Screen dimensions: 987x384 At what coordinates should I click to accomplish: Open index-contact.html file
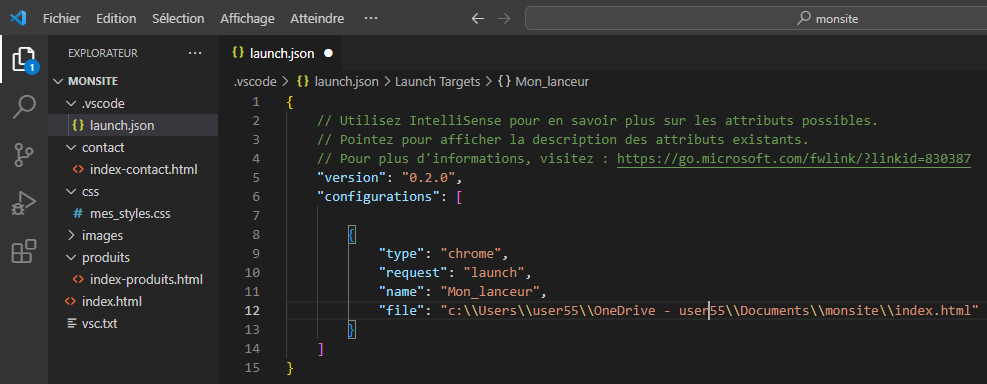(133, 169)
